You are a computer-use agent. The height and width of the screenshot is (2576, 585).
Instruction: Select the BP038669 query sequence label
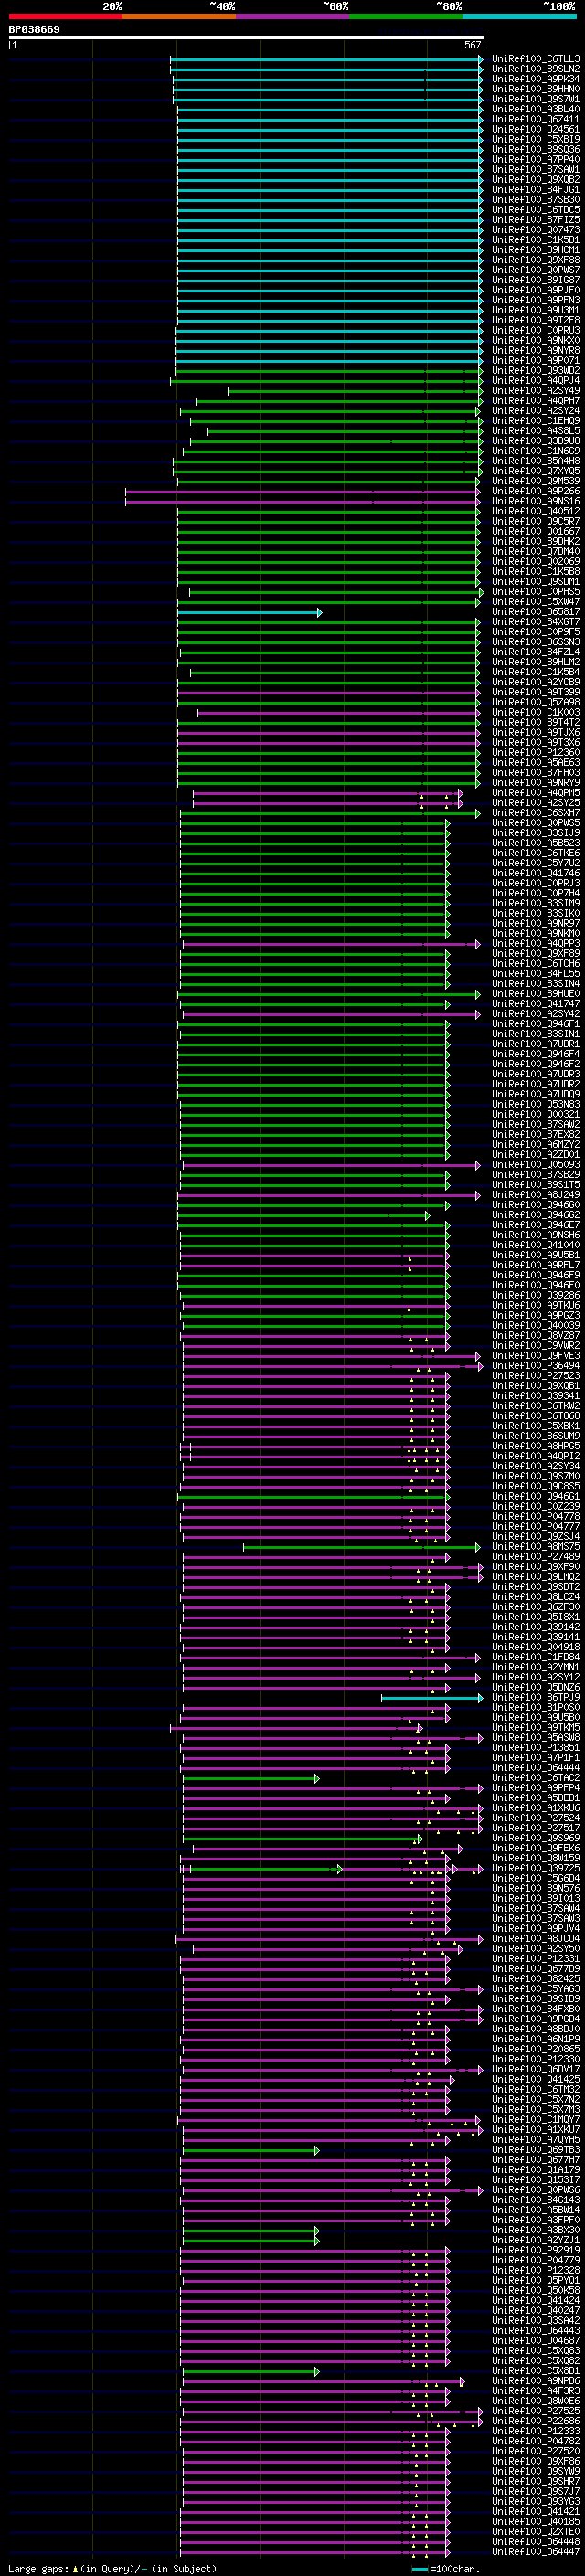pos(34,30)
